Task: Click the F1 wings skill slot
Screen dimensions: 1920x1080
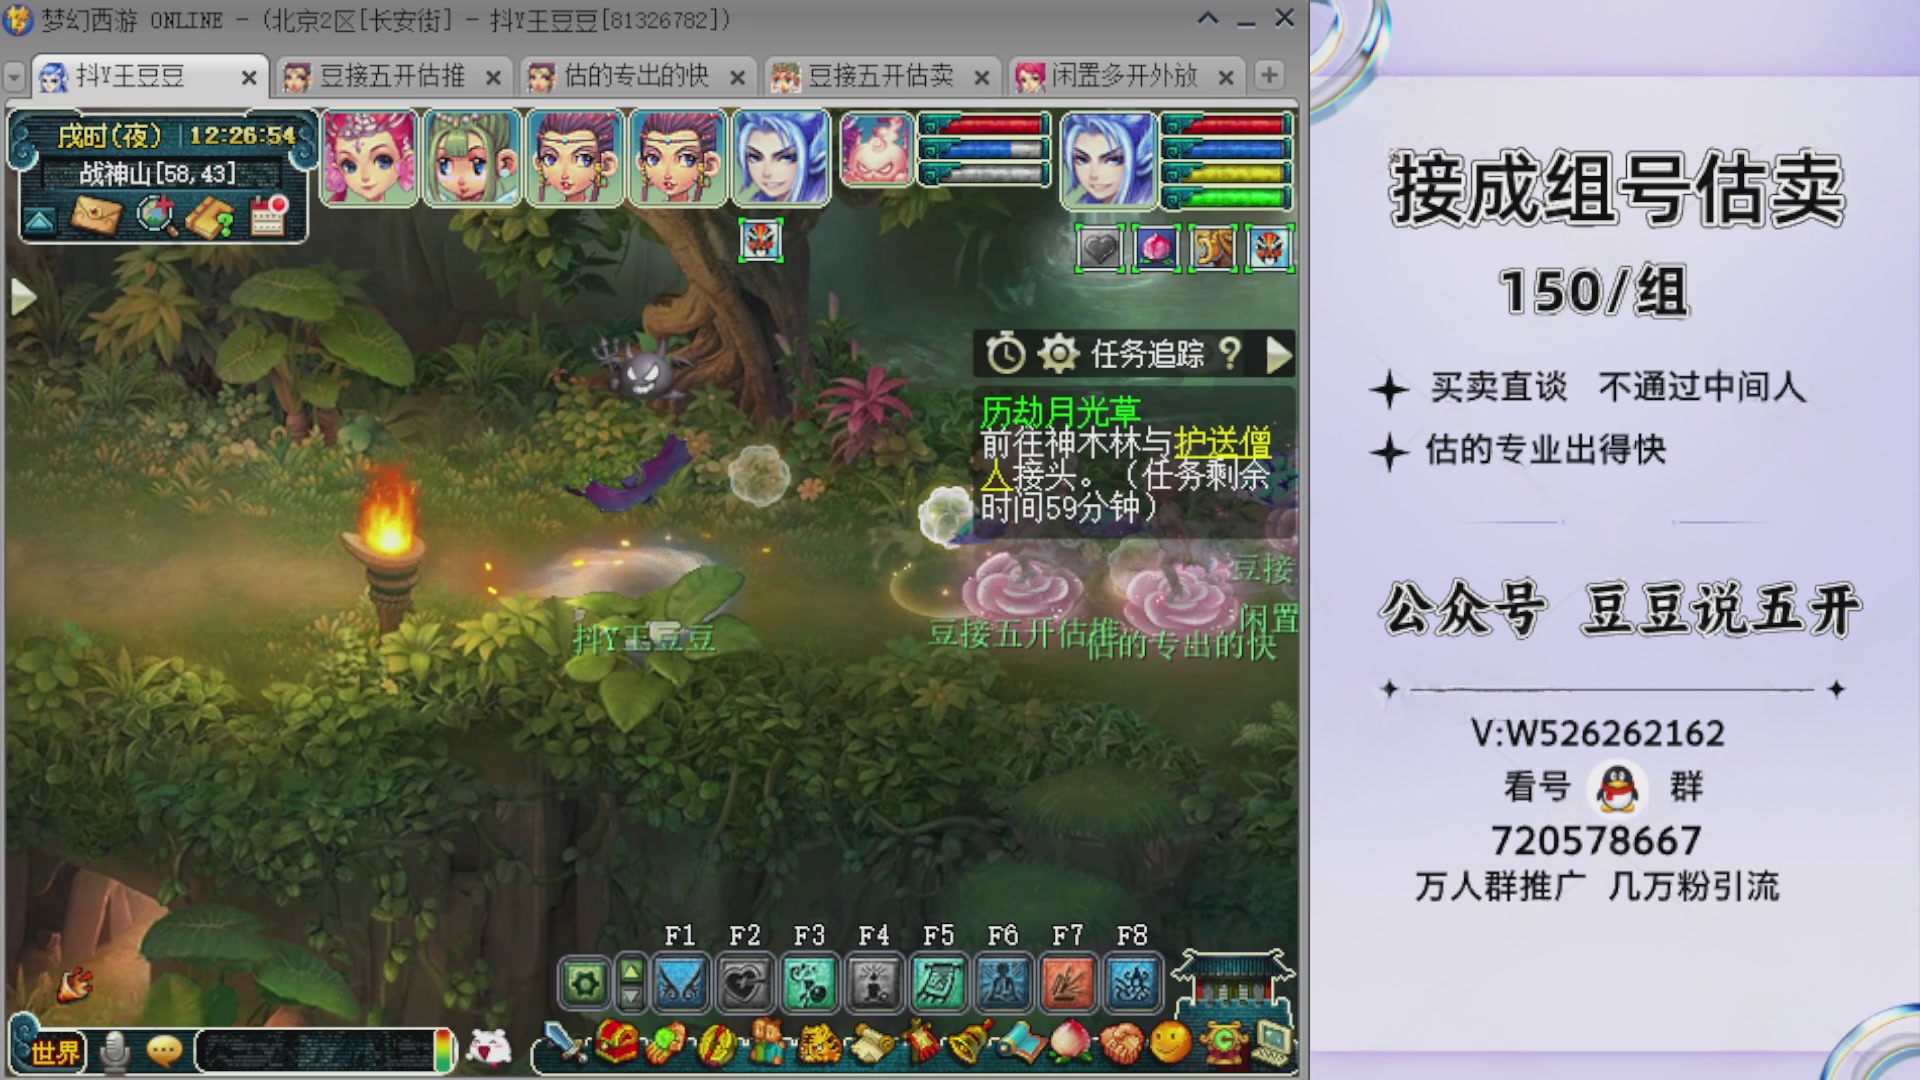Action: tap(681, 984)
